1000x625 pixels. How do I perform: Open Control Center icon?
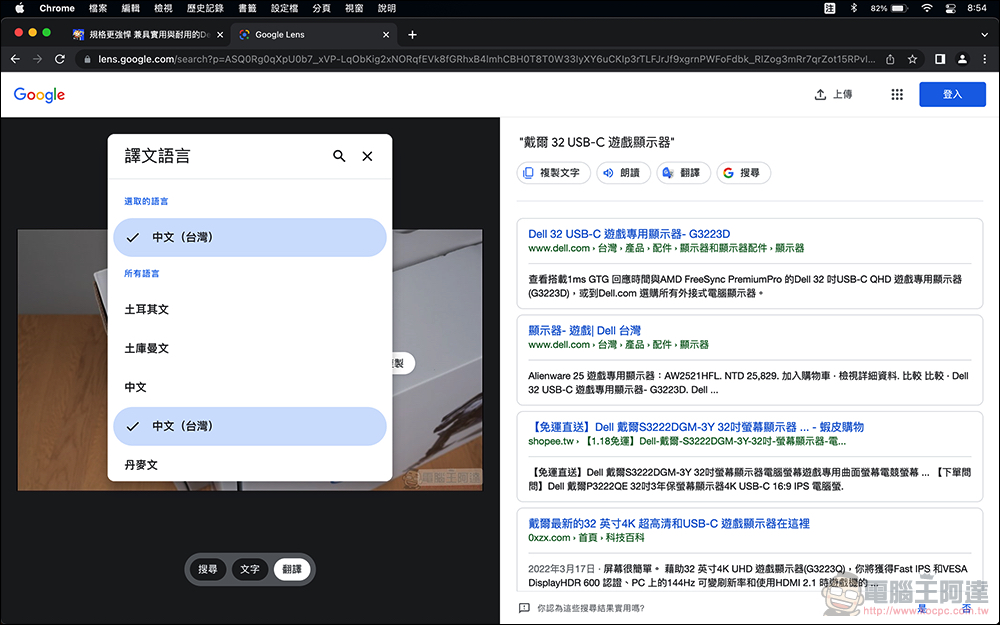950,8
